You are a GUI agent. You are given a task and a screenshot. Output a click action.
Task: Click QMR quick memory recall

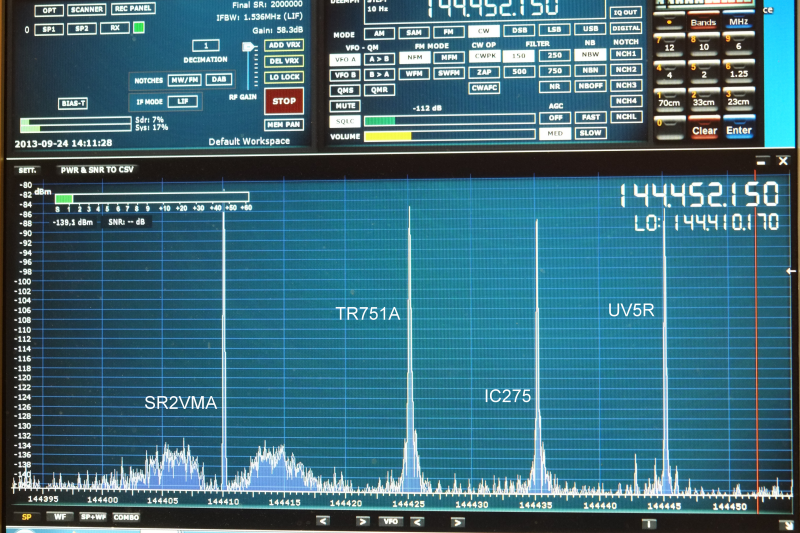tap(379, 90)
